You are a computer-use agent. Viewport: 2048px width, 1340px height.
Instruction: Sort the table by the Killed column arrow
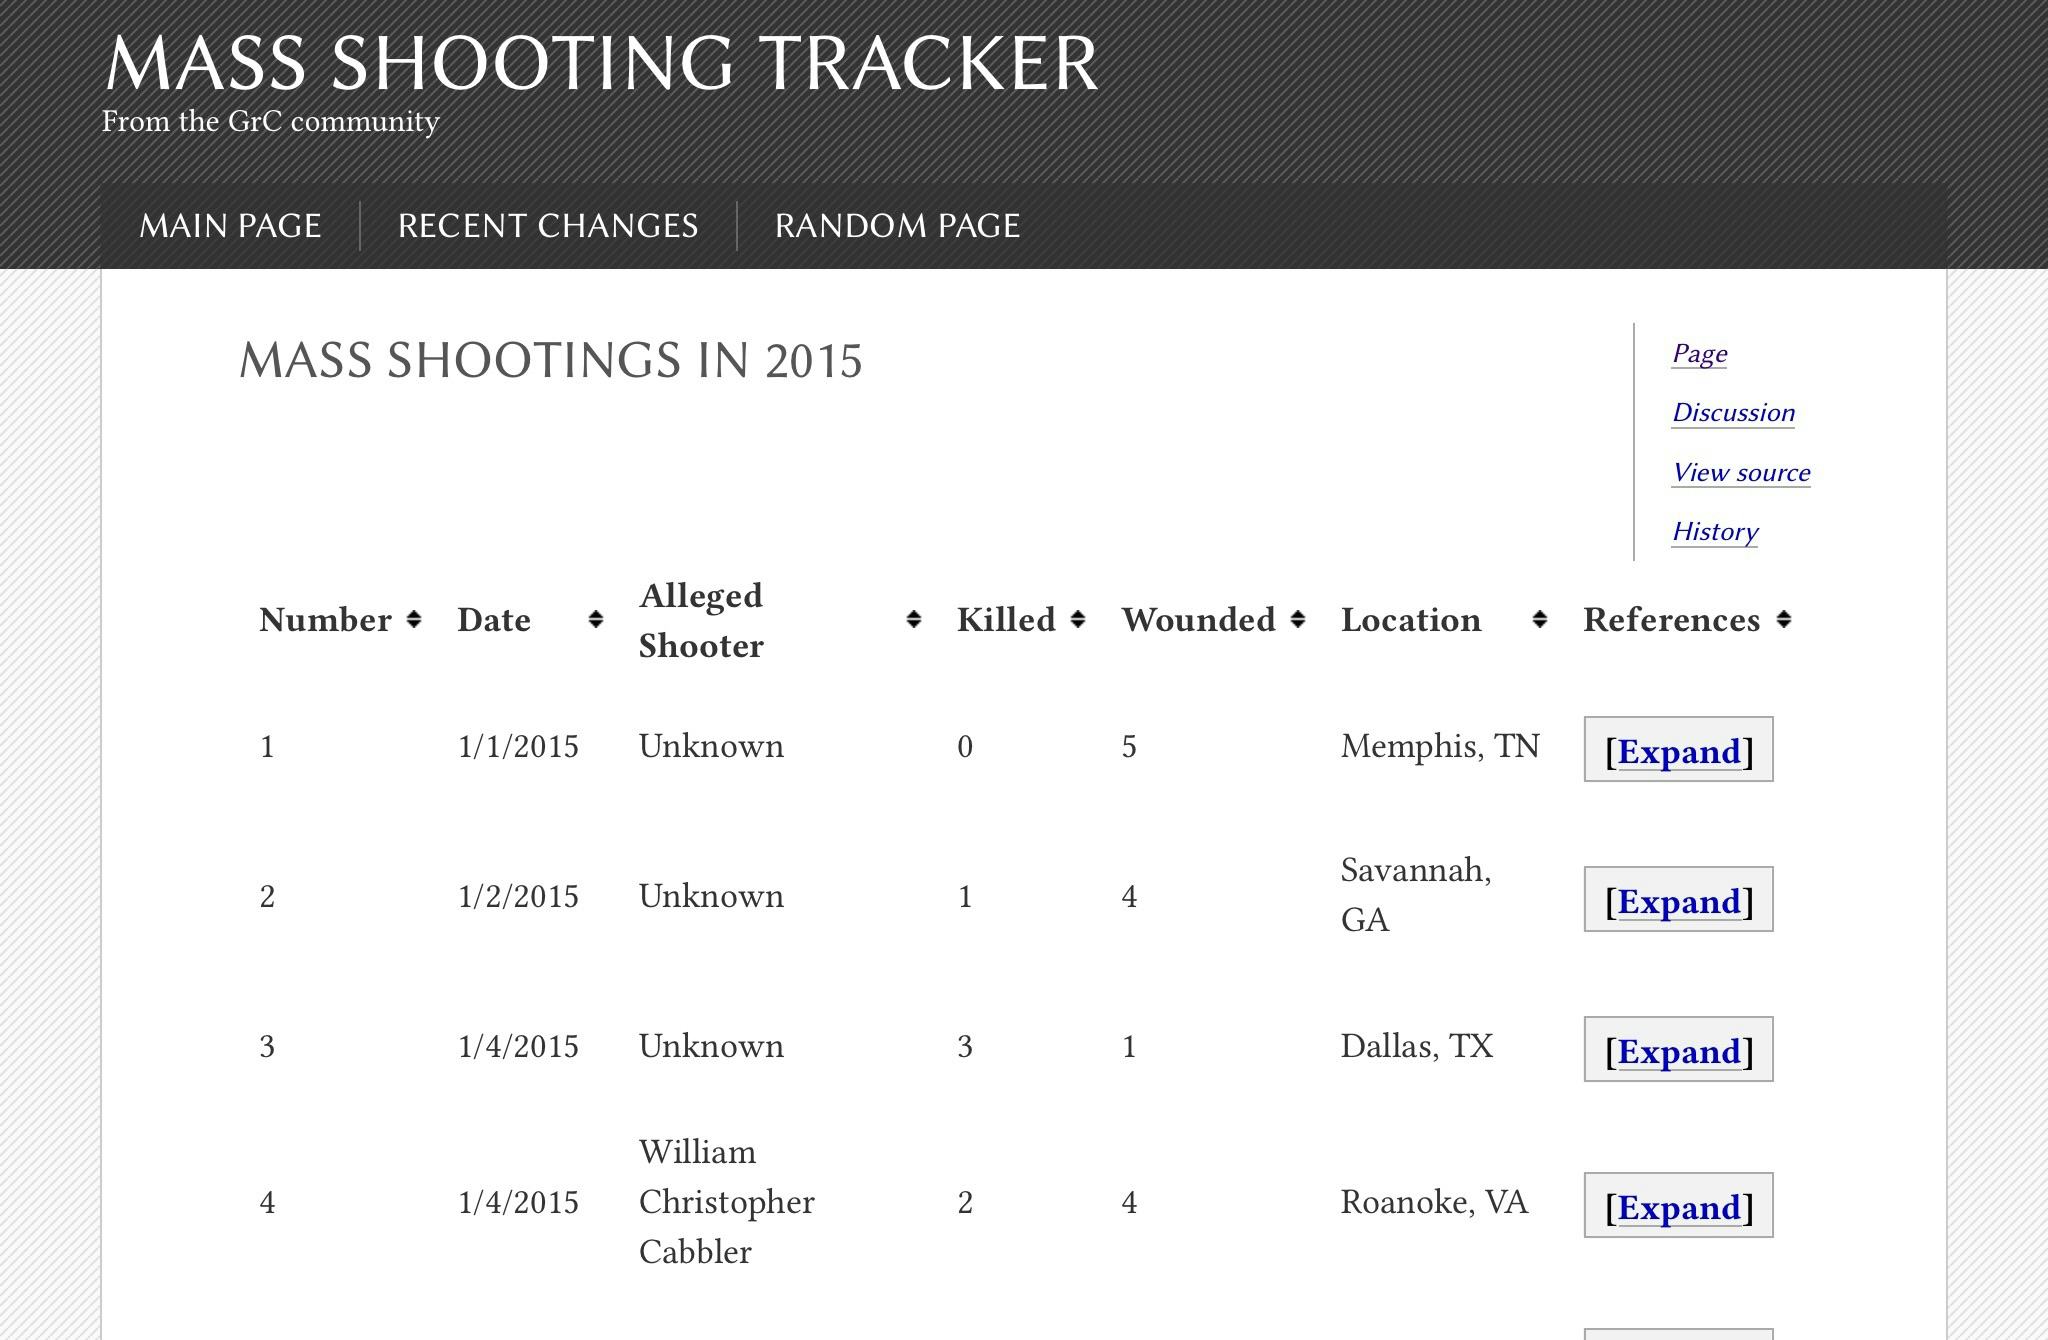click(x=1078, y=620)
